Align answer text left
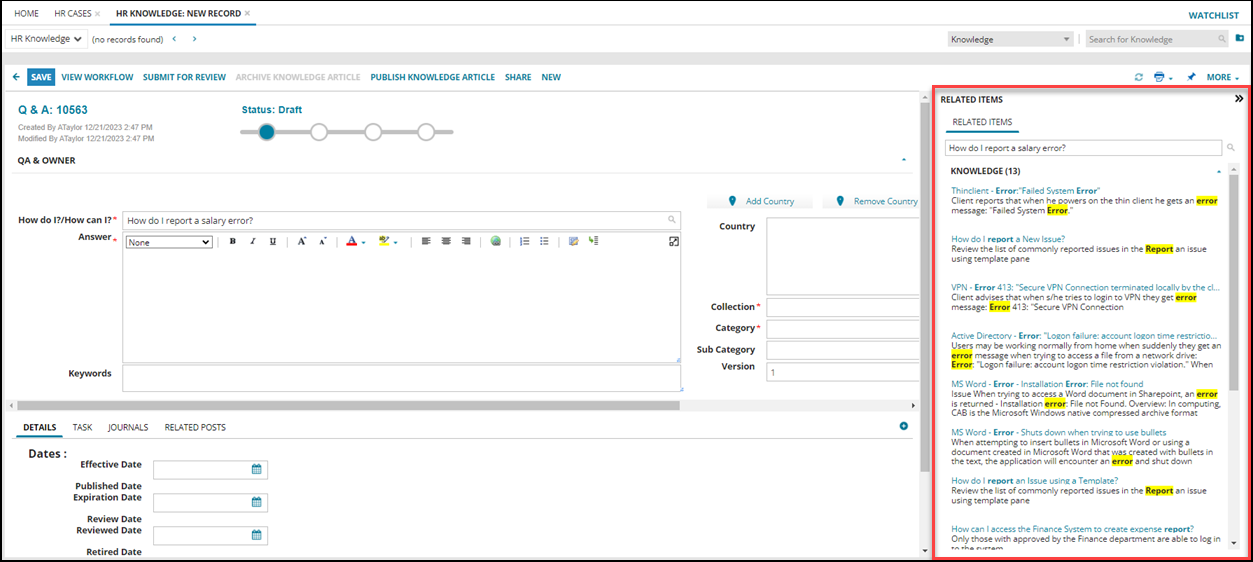 (426, 241)
